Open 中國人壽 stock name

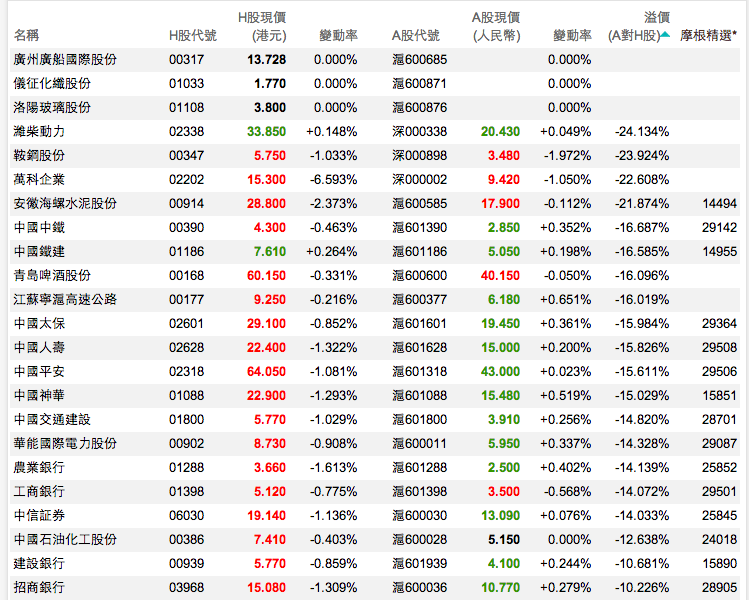click(39, 347)
